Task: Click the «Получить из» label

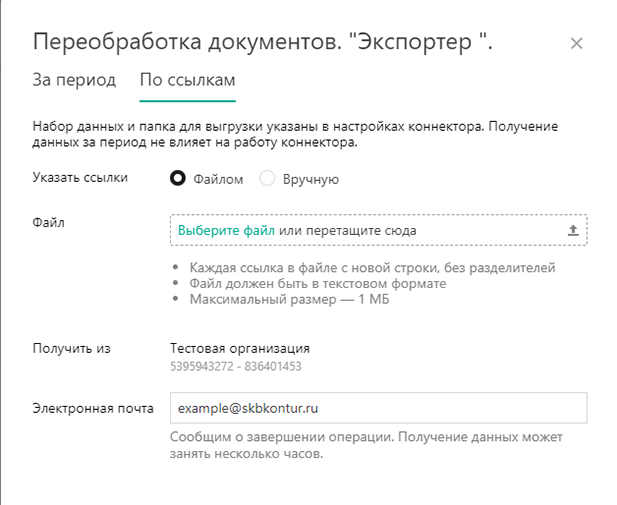Action: [71, 349]
